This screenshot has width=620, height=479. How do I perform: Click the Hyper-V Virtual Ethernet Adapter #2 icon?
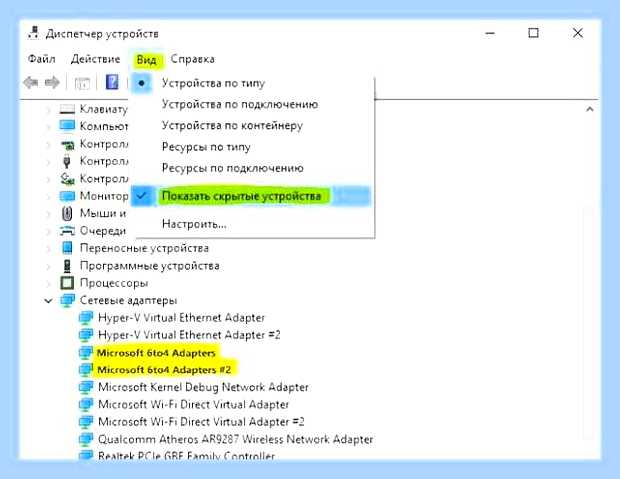pyautogui.click(x=86, y=335)
